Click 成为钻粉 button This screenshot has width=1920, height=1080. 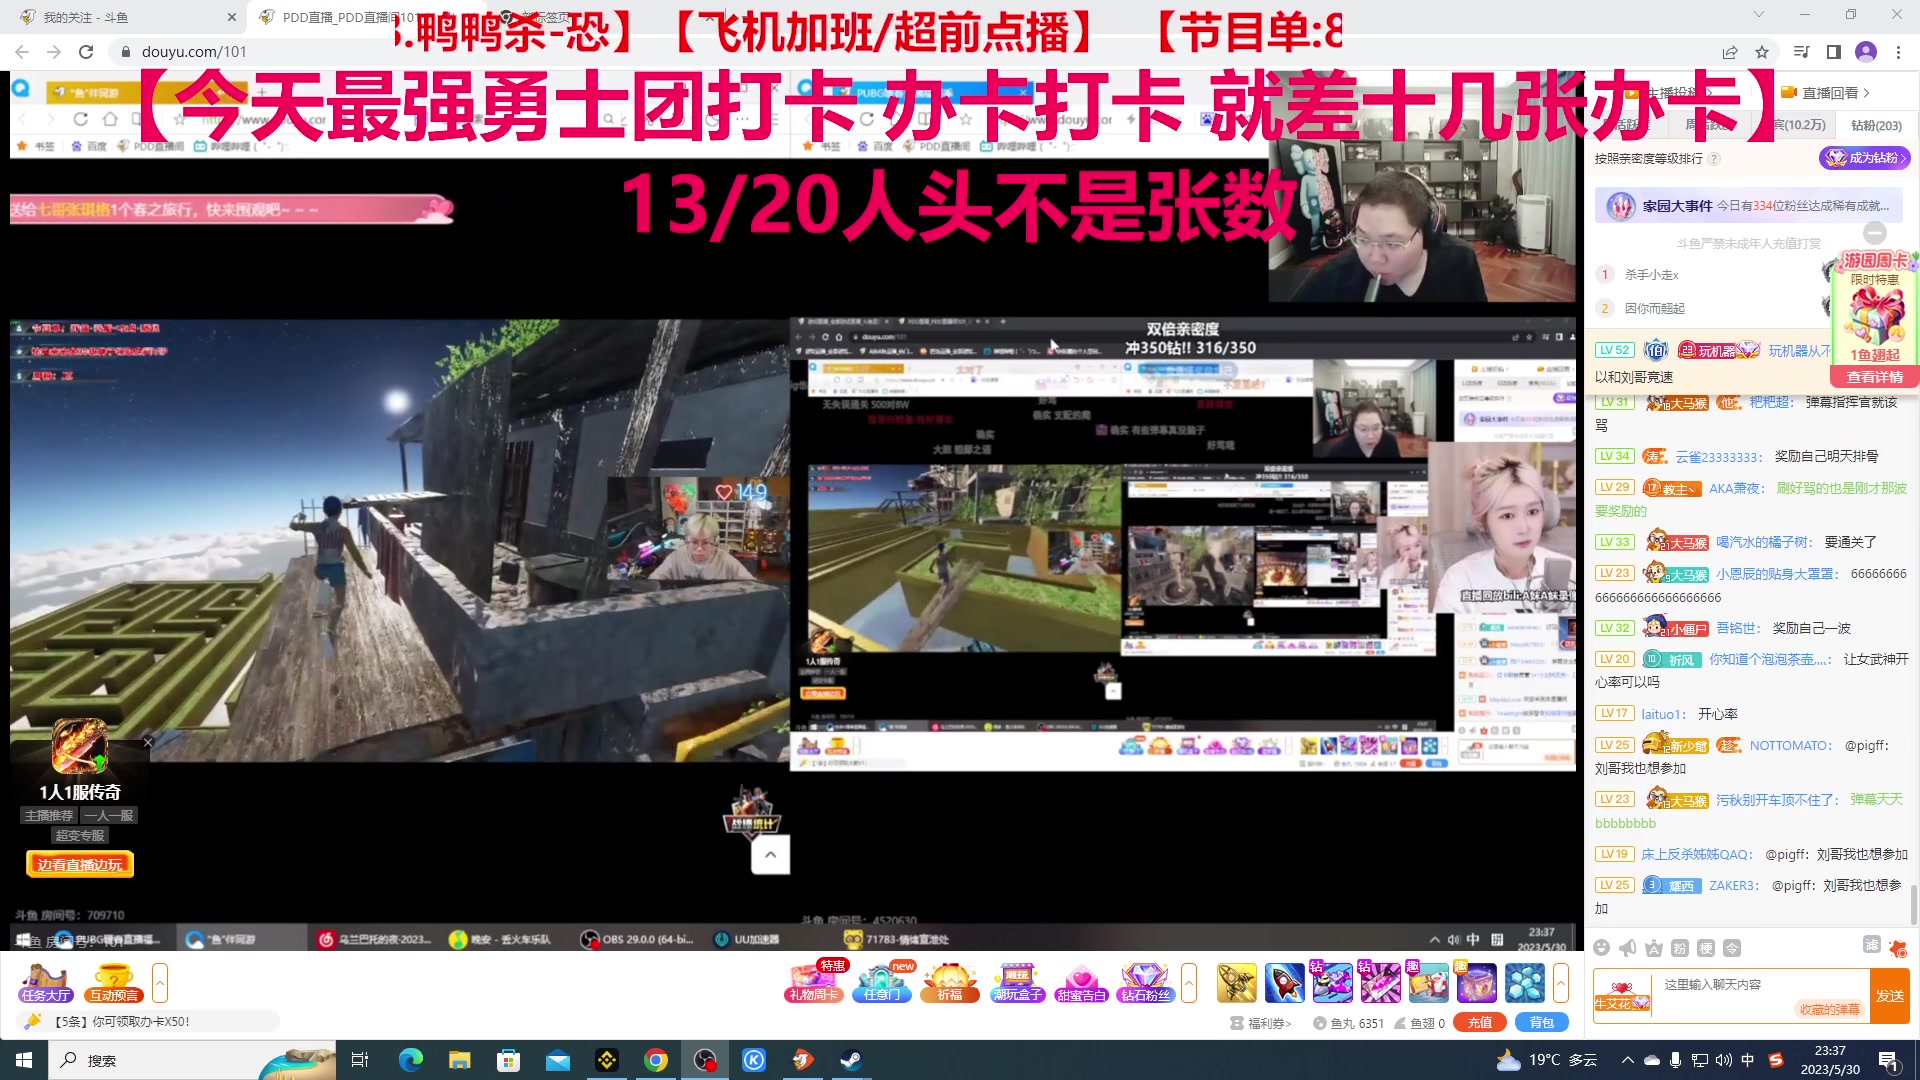coord(1864,158)
